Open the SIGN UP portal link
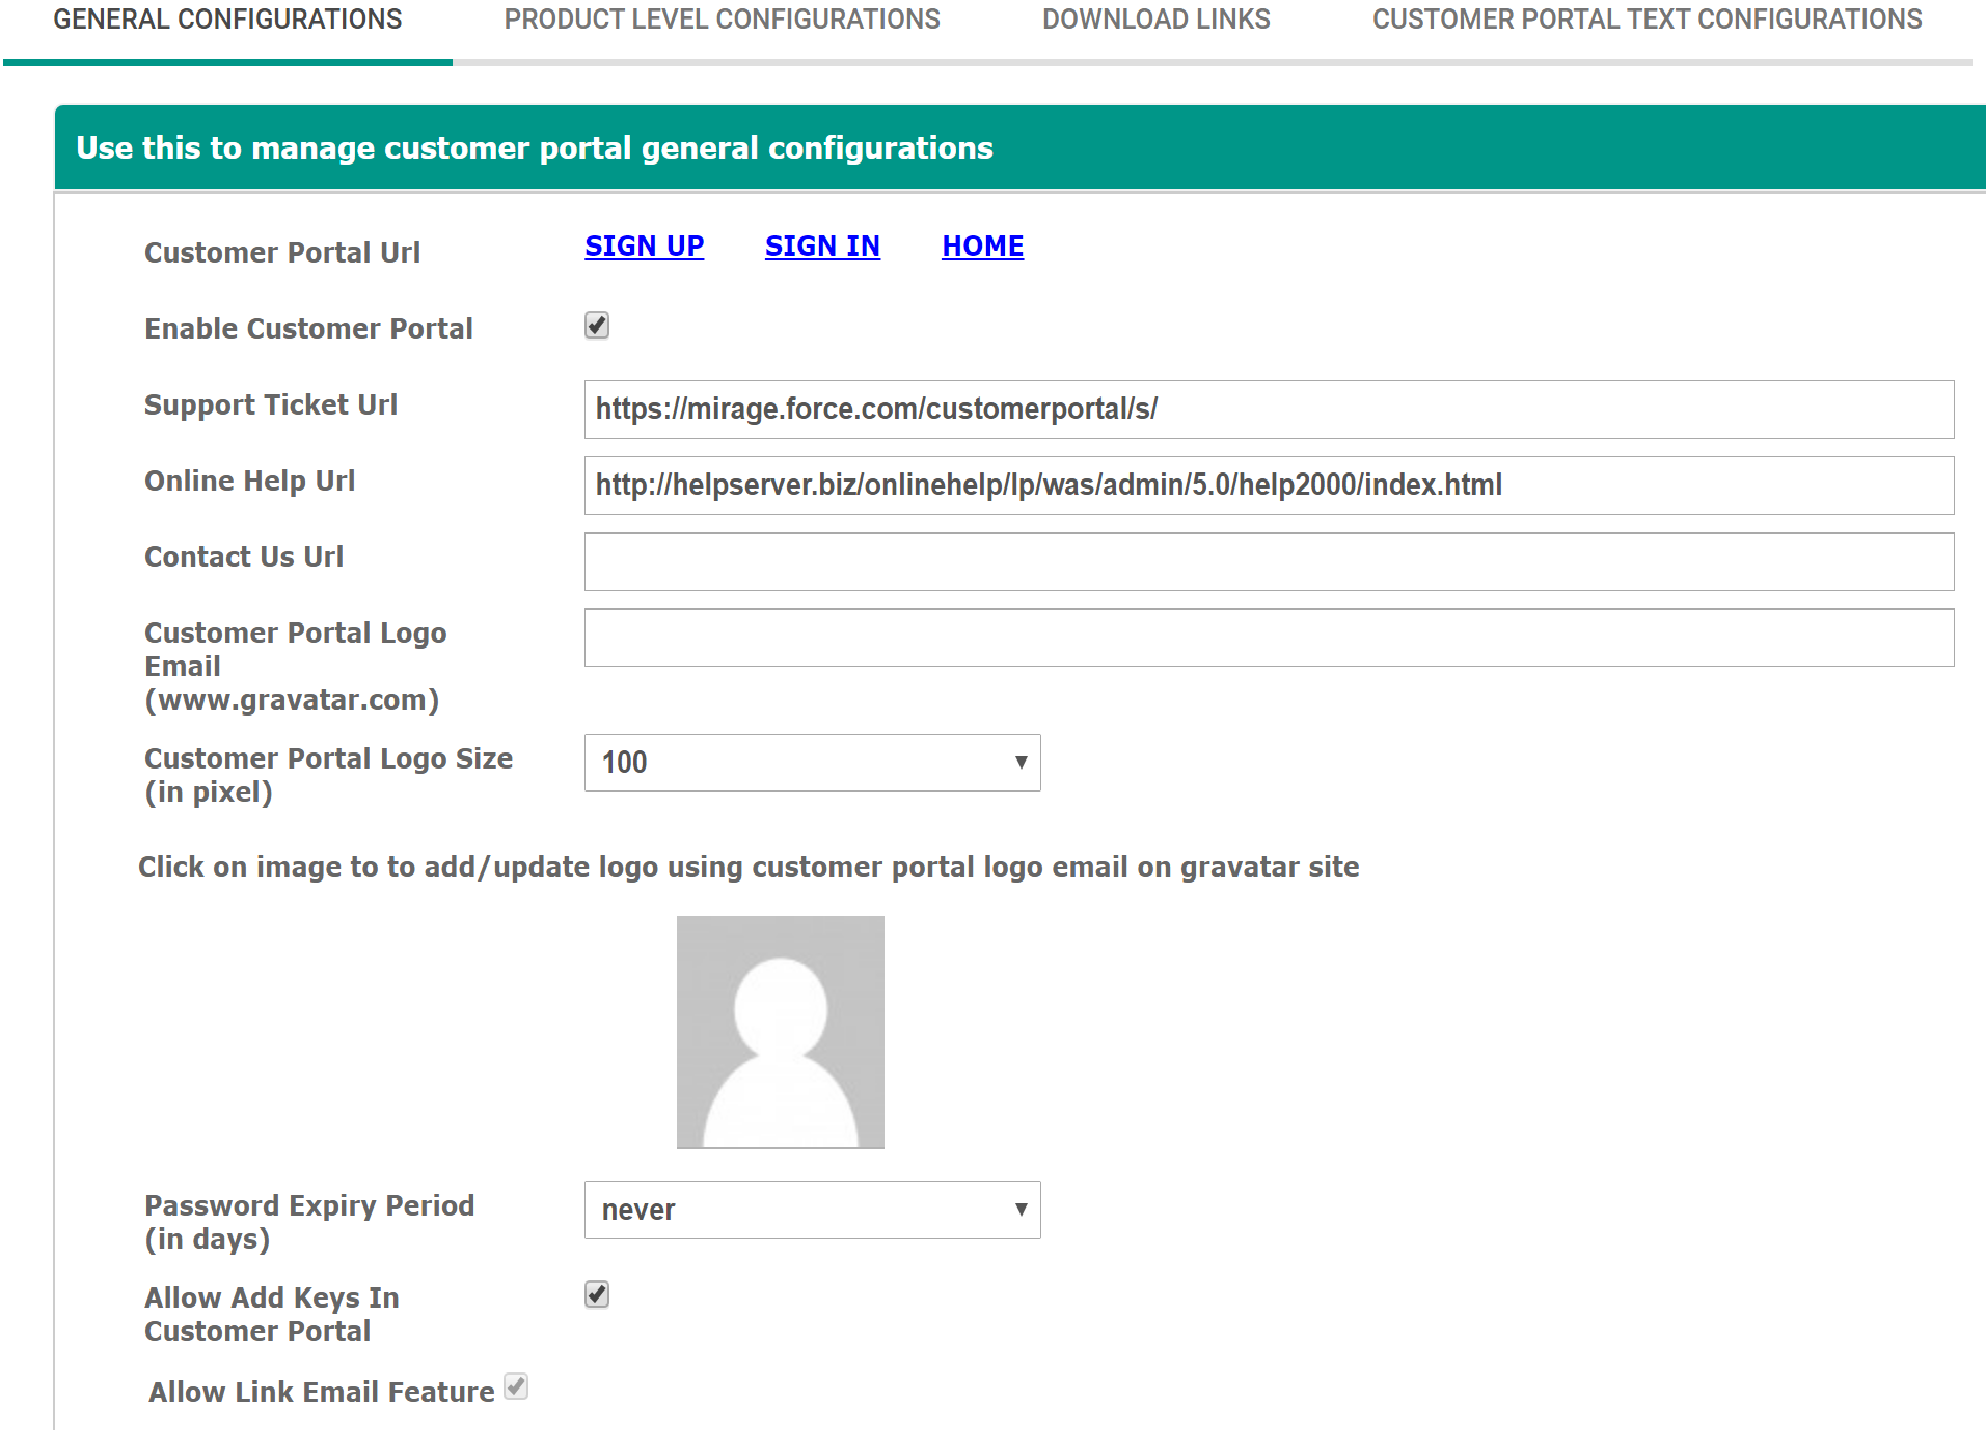The width and height of the screenshot is (1986, 1430). click(644, 246)
